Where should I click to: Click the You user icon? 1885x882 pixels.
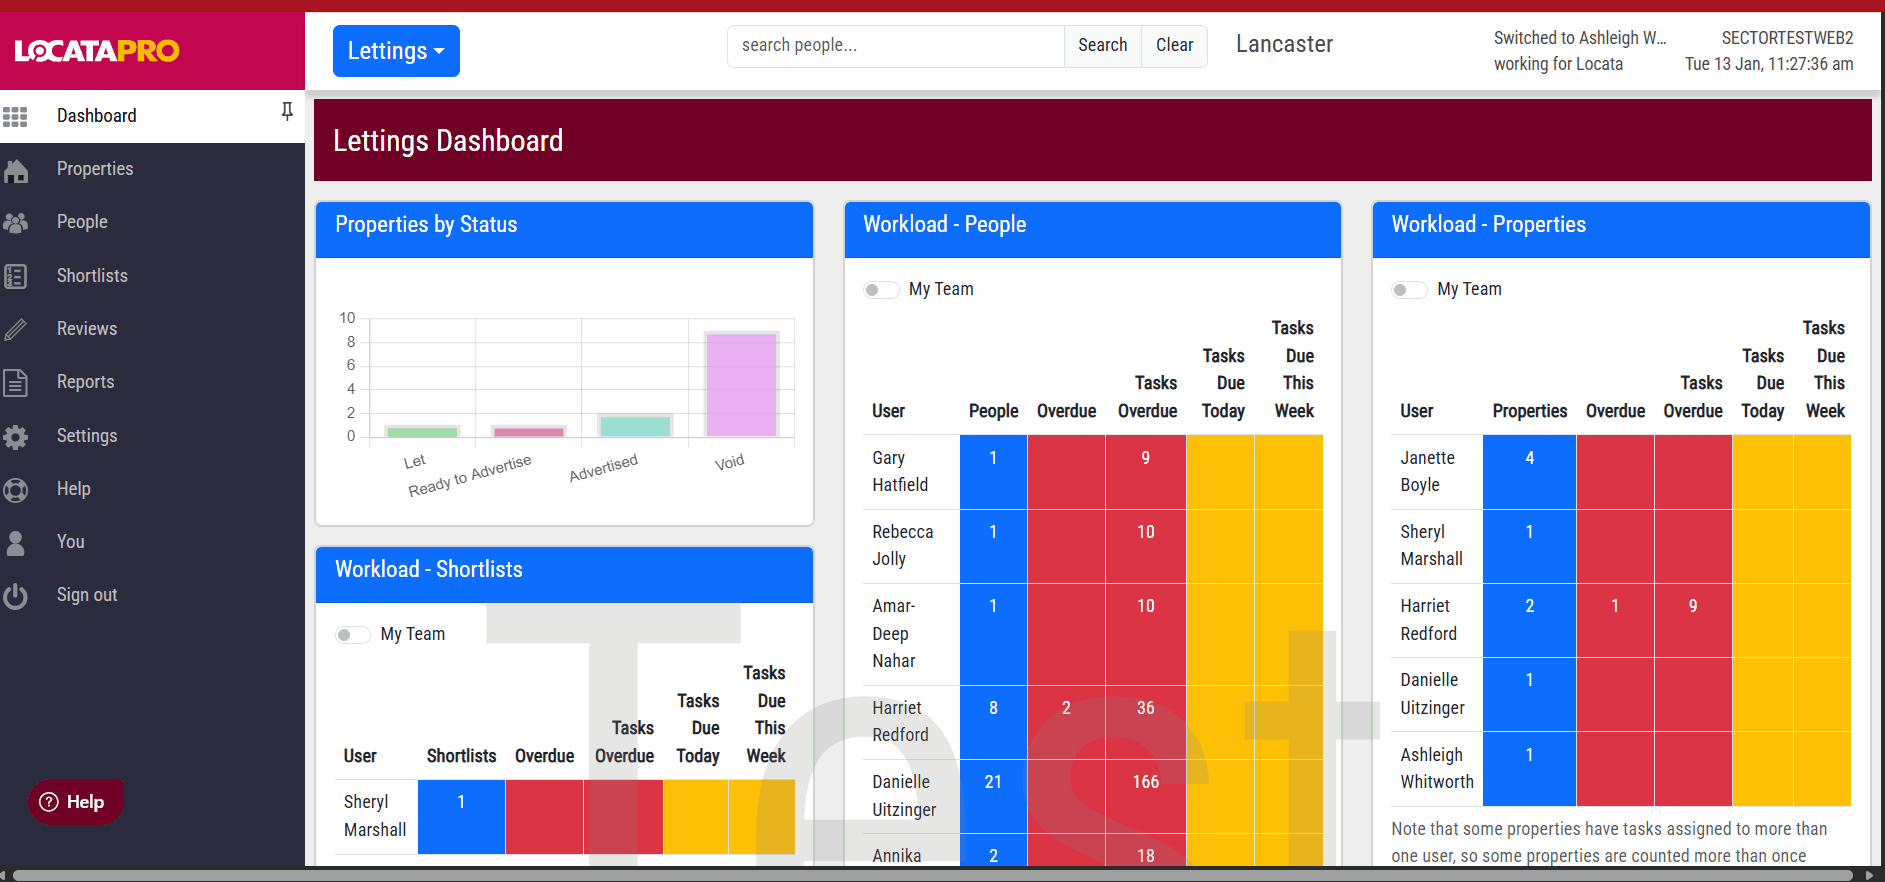(x=15, y=543)
